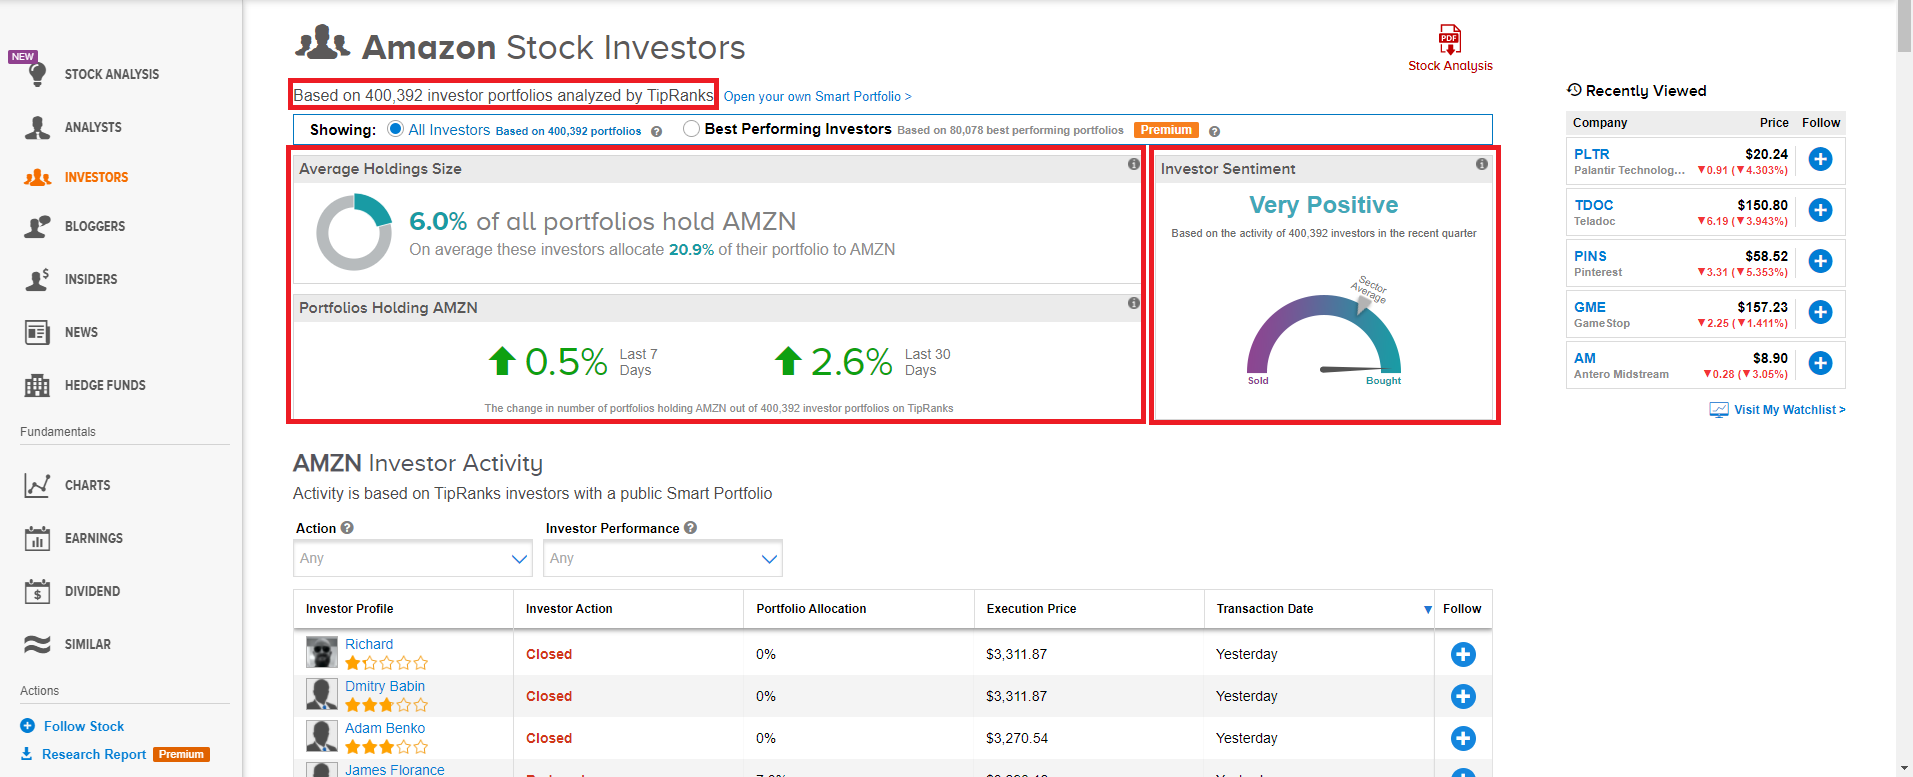
Task: Sort by Portfolio Allocation column header
Action: tap(811, 609)
